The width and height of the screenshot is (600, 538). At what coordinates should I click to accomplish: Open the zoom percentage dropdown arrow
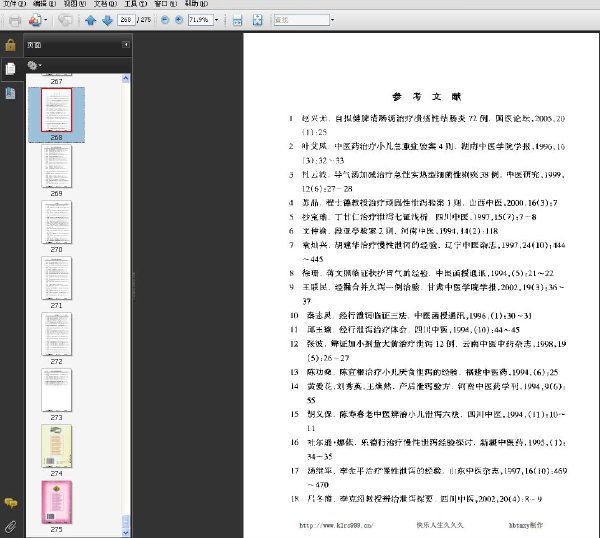(216, 20)
